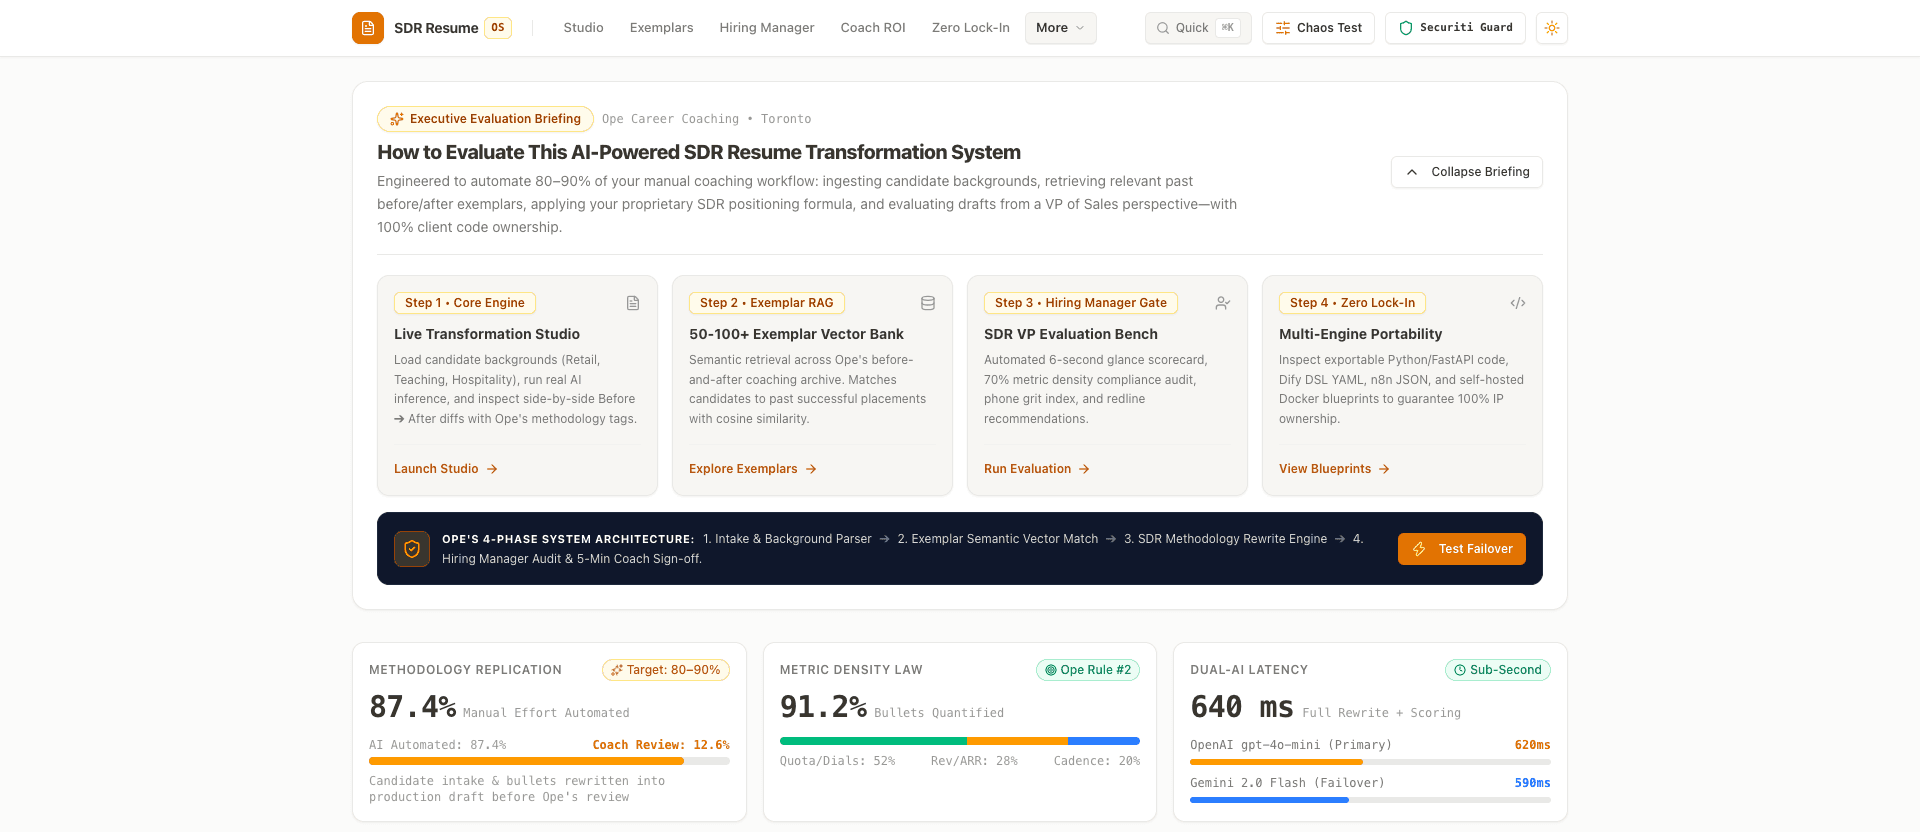Click the SDR VP Evaluation Bench heading
Image resolution: width=1920 pixels, height=832 pixels.
[1071, 334]
